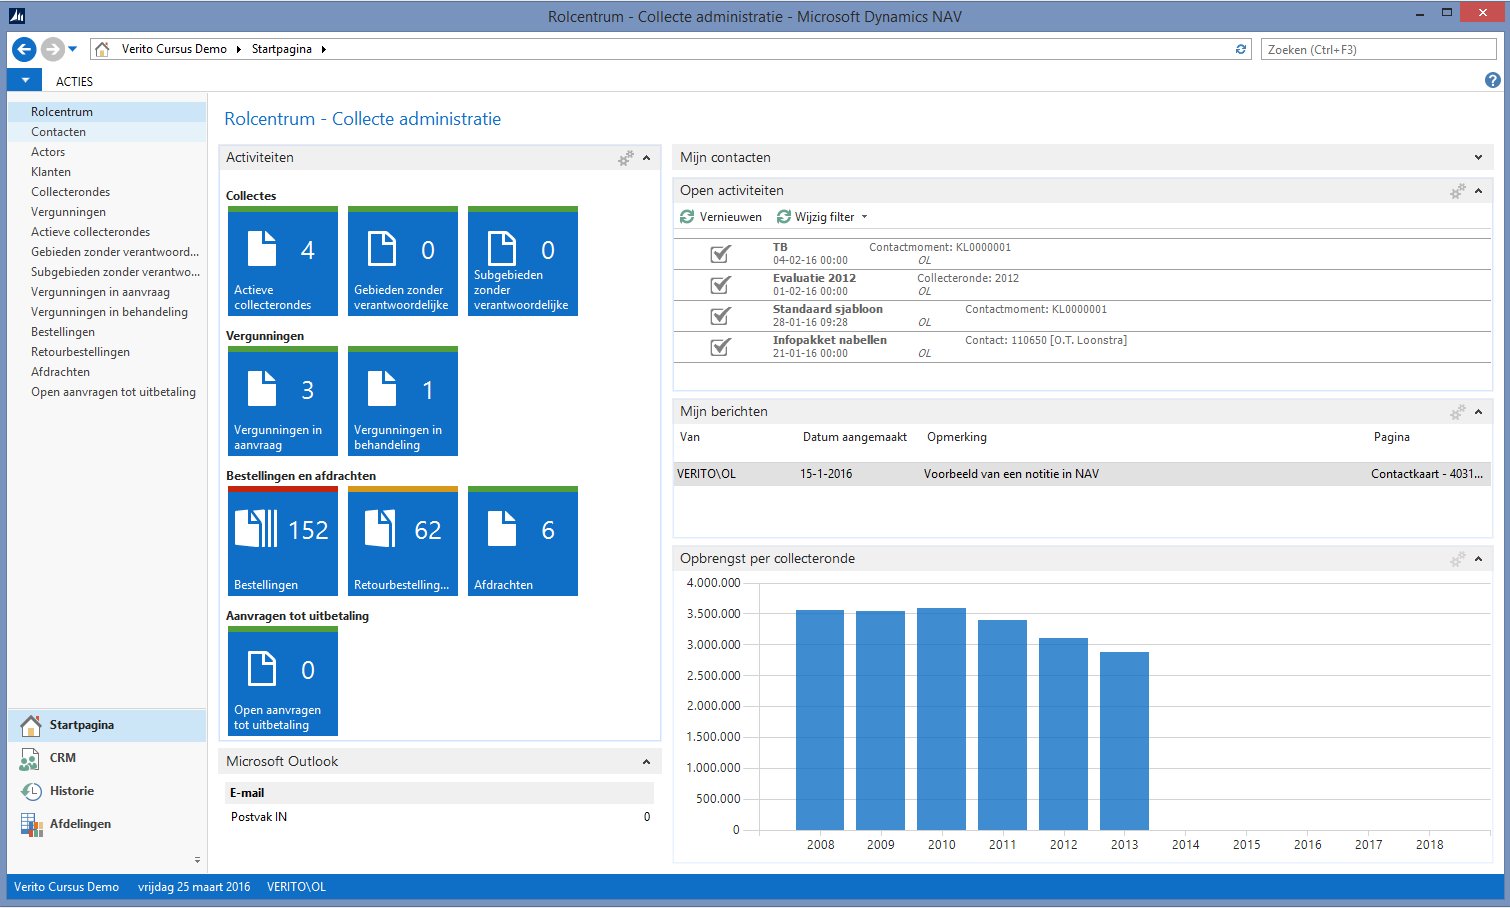Open the Bestellingen tile showing 152
Viewport: 1510px width, 908px height.
(x=283, y=541)
